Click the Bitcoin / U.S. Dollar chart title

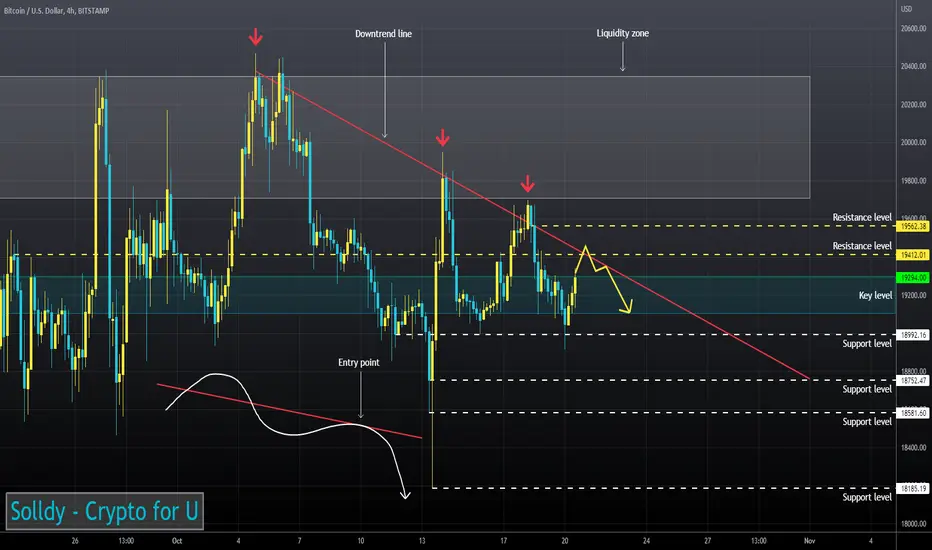click(x=56, y=11)
